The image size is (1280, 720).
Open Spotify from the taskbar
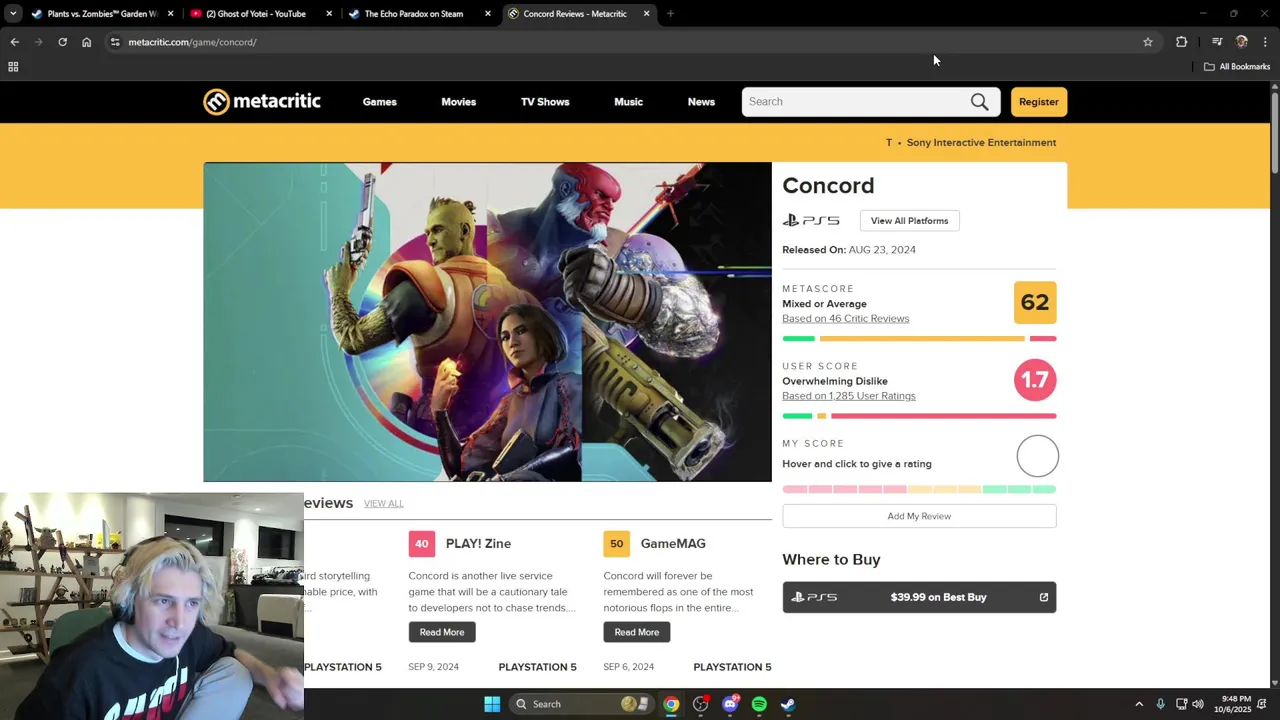tap(759, 704)
